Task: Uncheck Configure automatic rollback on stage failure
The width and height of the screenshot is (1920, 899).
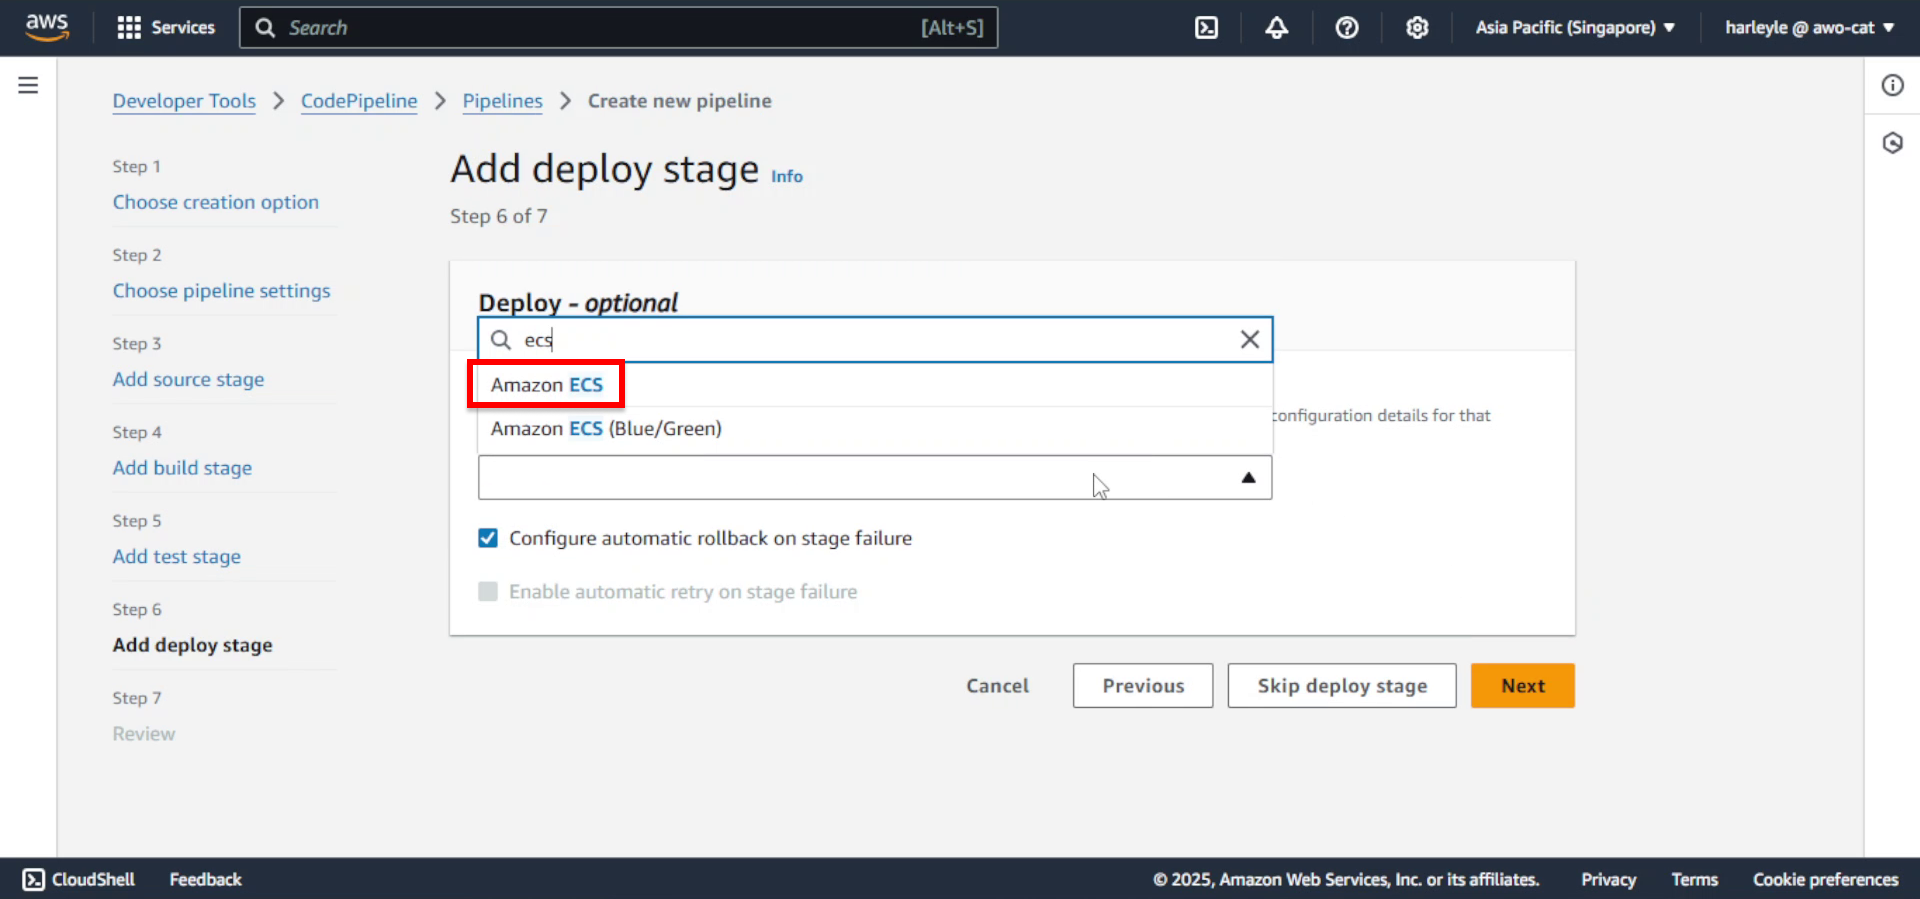Action: [488, 538]
